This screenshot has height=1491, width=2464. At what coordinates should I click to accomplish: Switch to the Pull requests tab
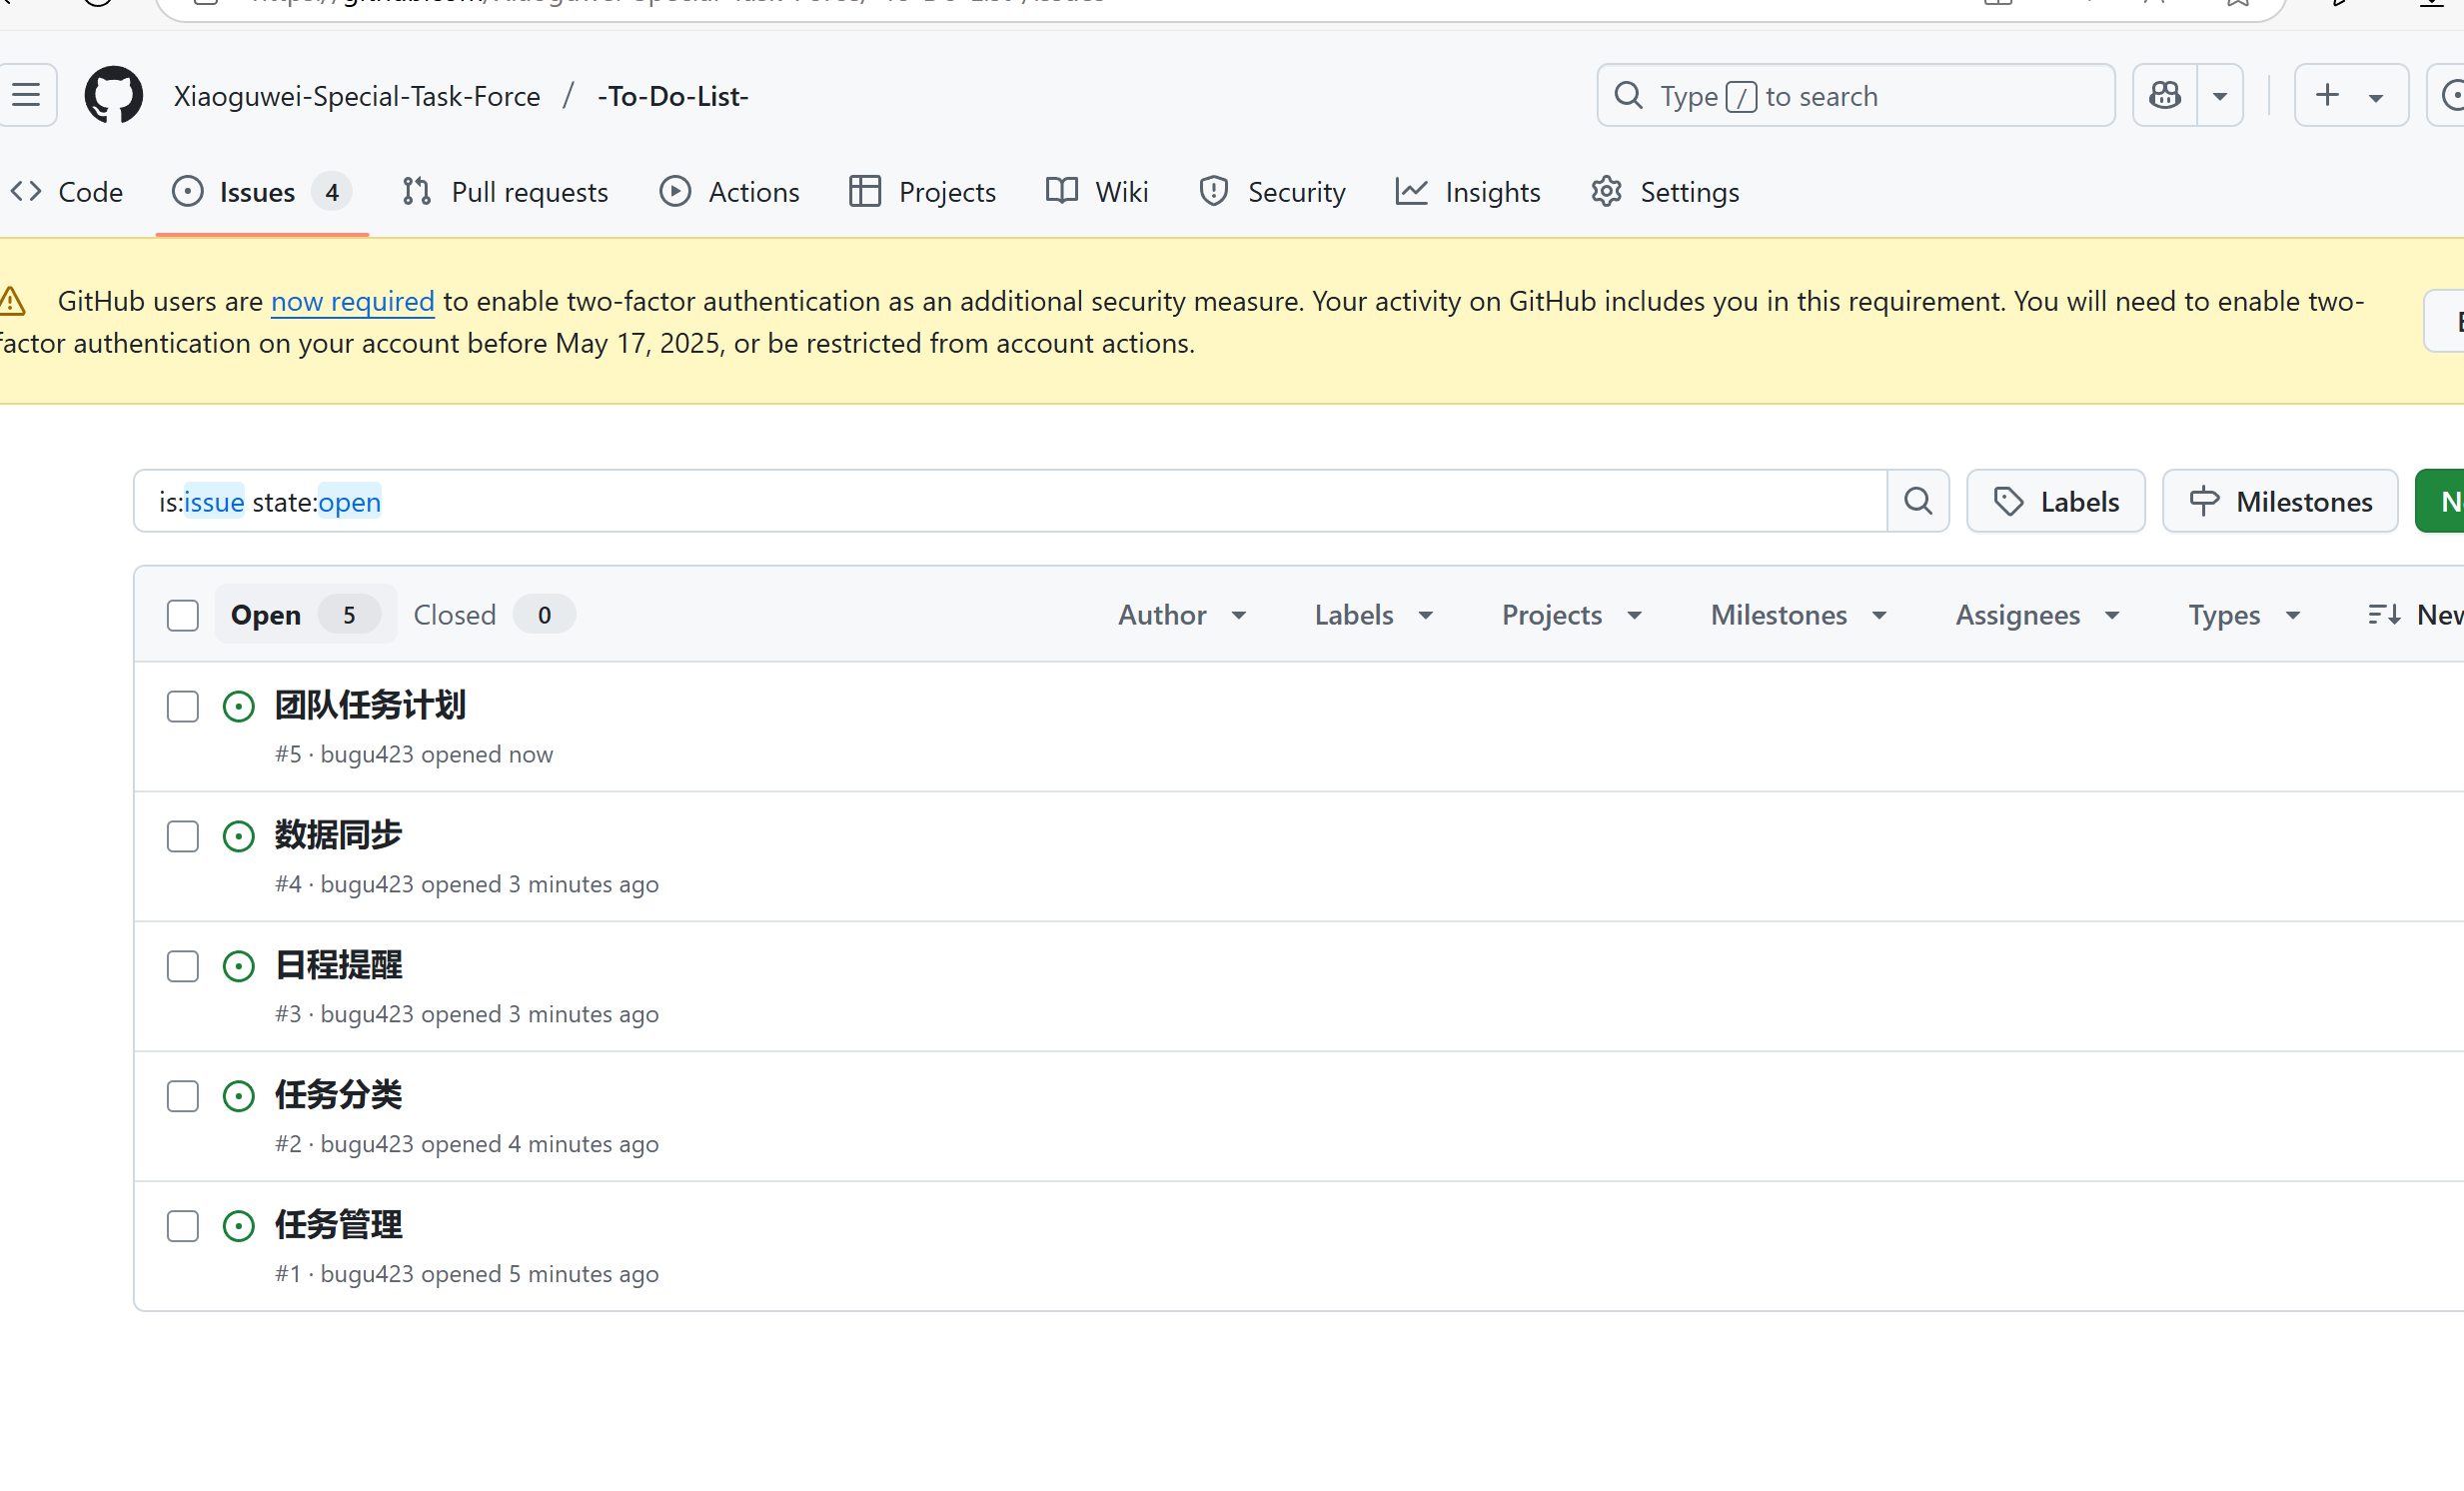[x=505, y=192]
